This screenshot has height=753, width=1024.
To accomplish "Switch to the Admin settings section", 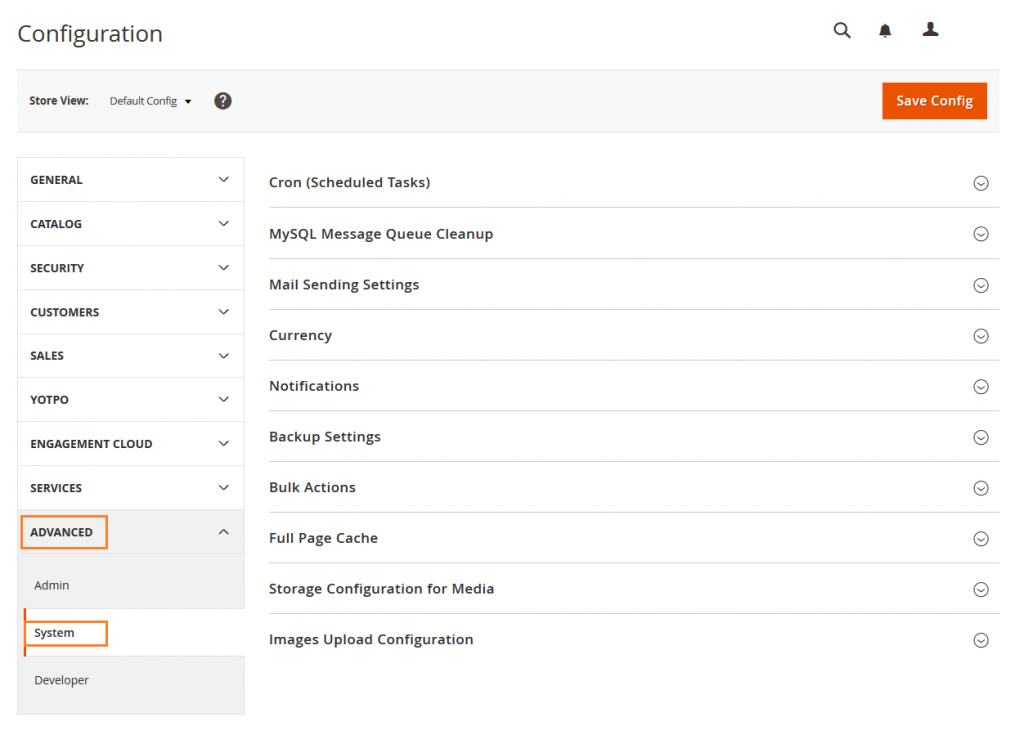I will (51, 585).
